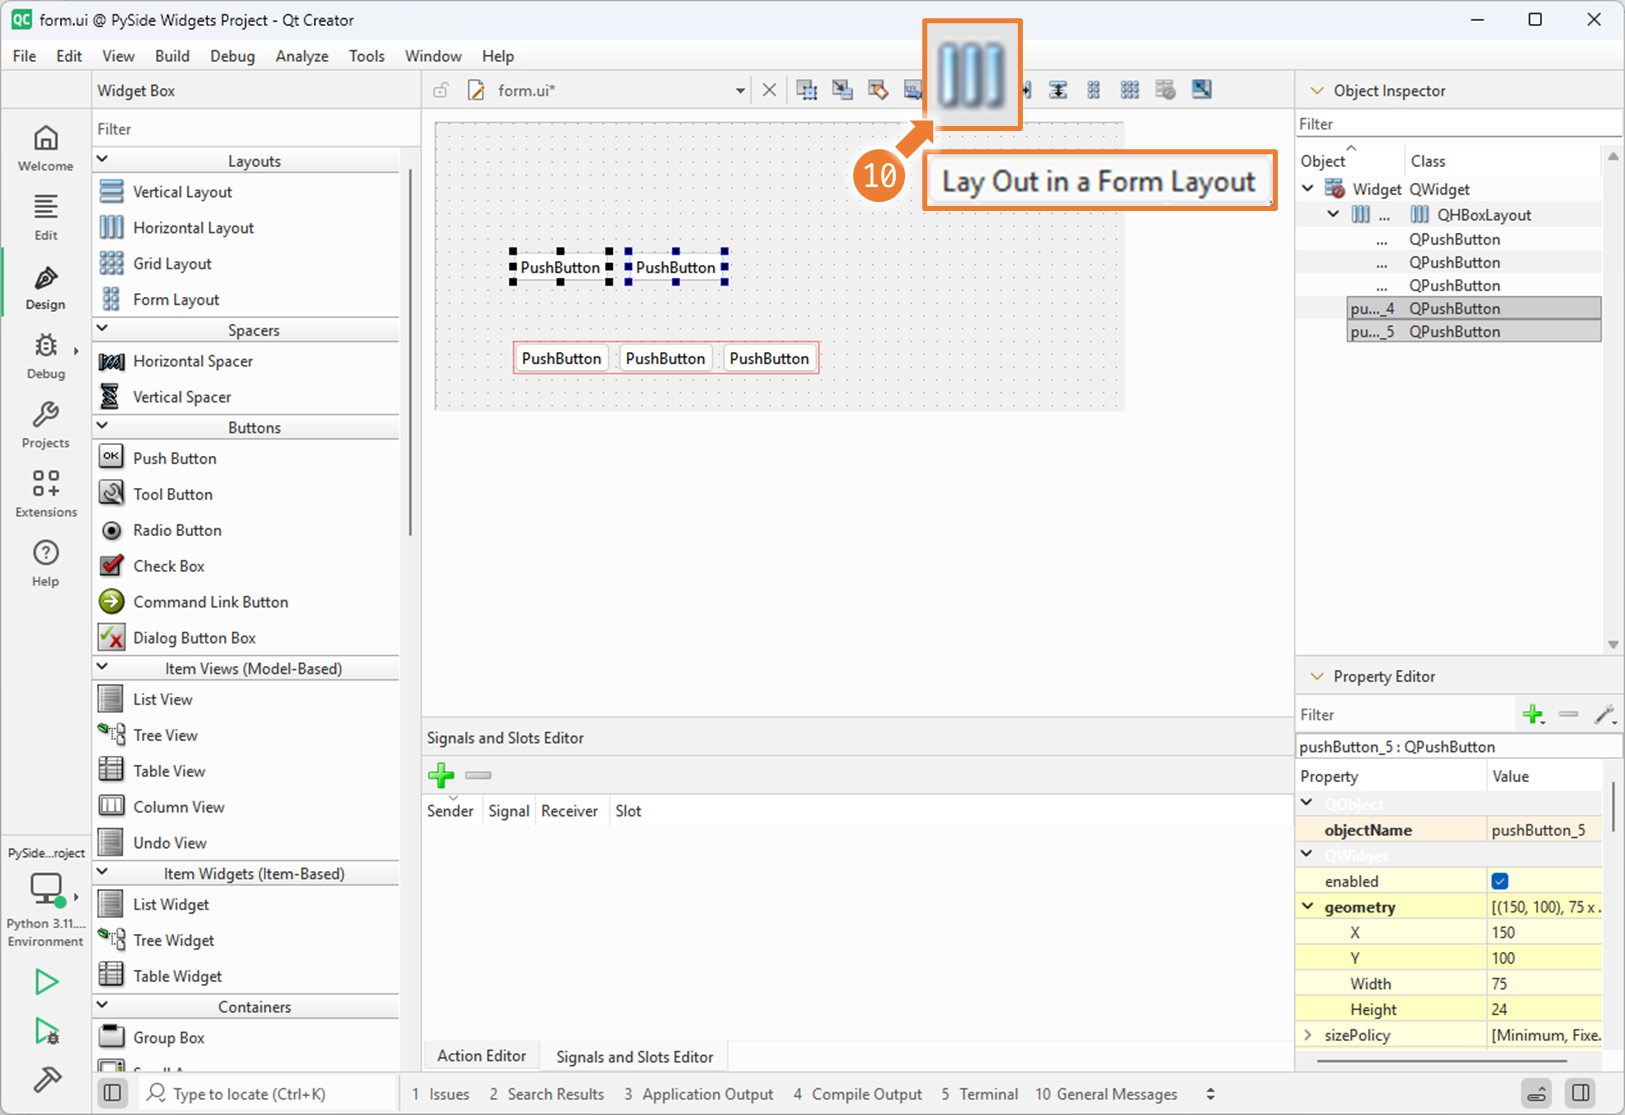This screenshot has width=1625, height=1115.
Task: Toggle right sidebar visibility
Action: 1581,1093
